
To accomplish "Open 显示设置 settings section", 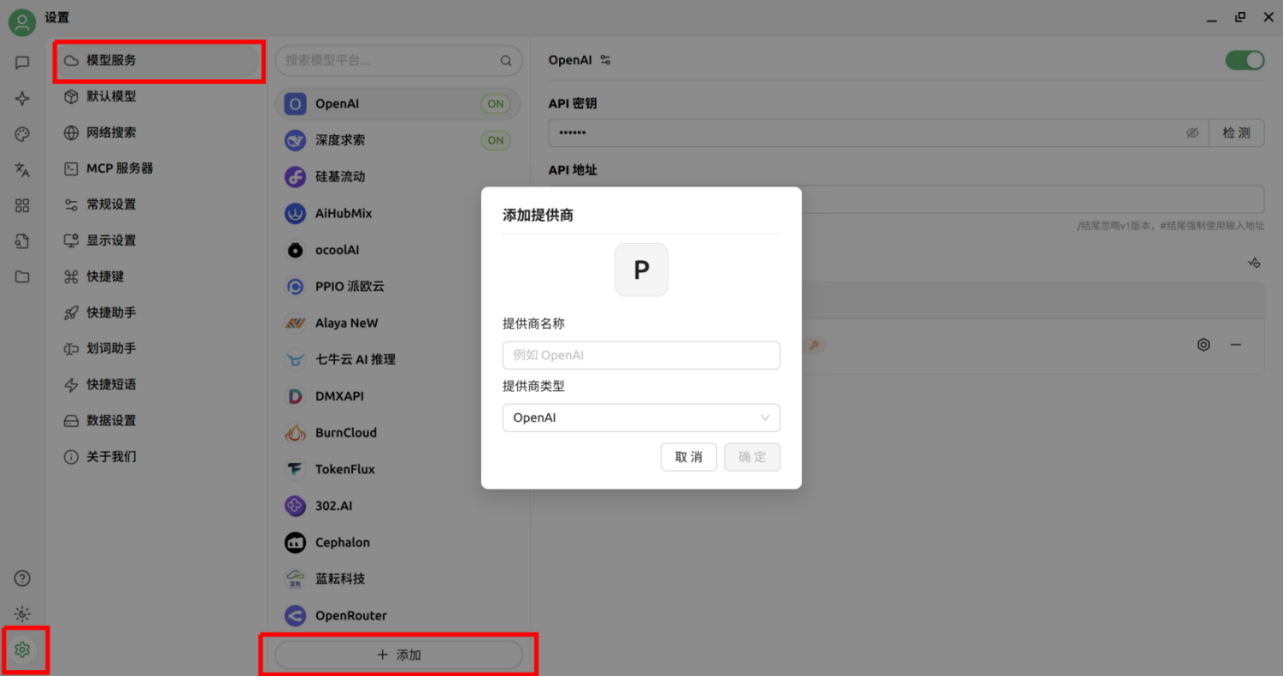I will point(158,240).
